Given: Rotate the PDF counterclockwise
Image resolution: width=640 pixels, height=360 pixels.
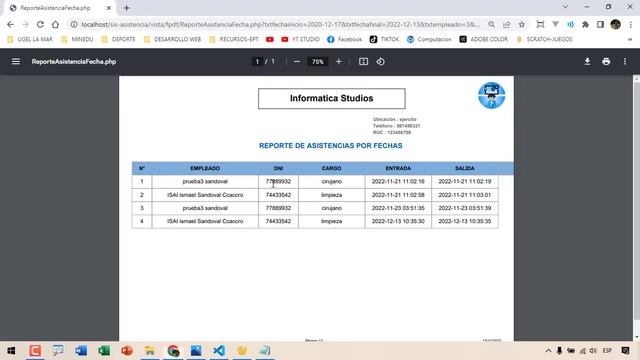Looking at the screenshot, I should pyautogui.click(x=380, y=62).
